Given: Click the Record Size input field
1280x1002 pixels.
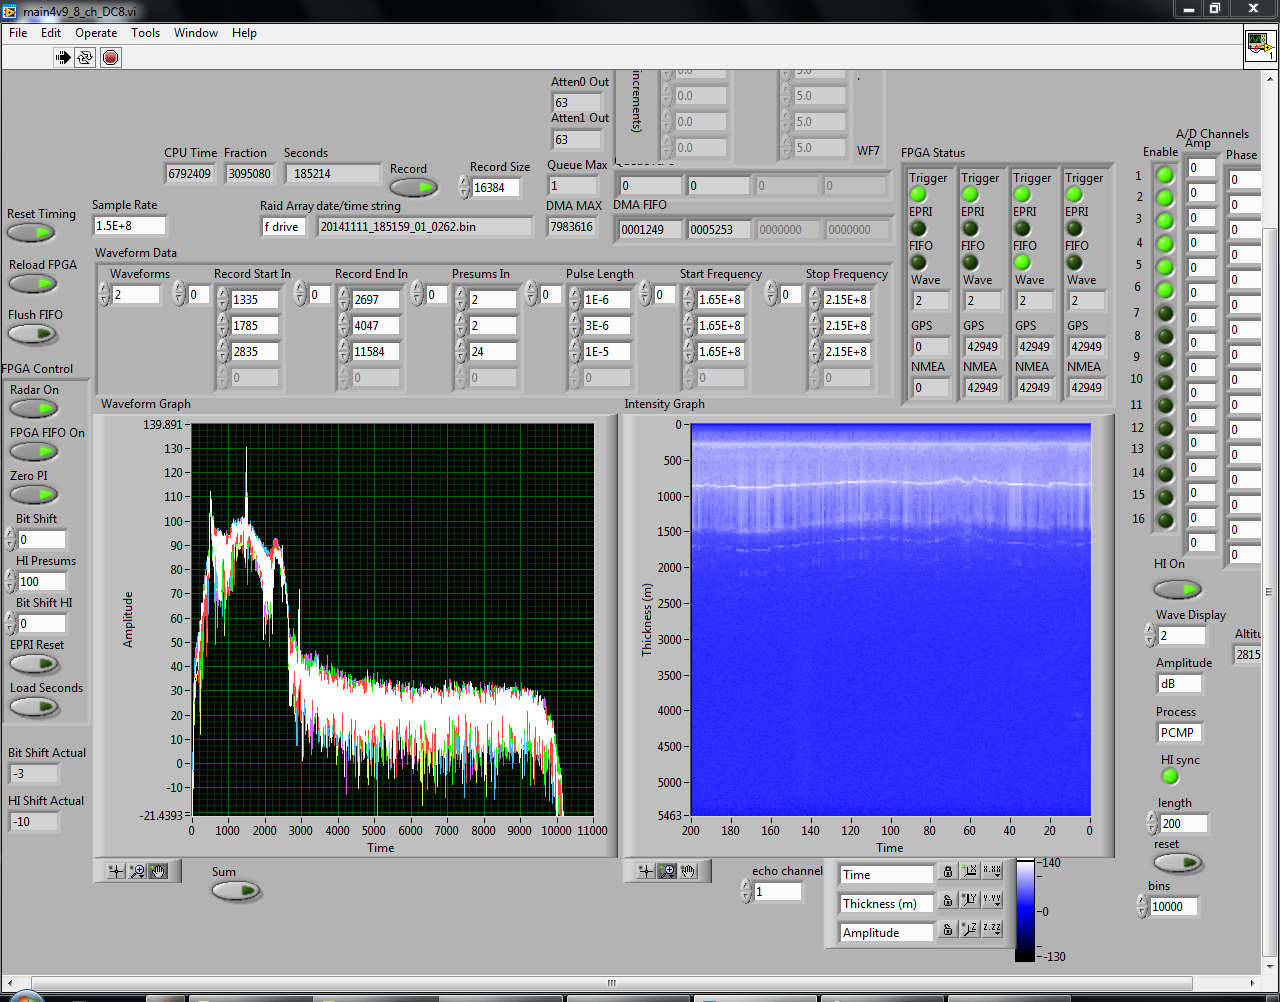Looking at the screenshot, I should [496, 188].
